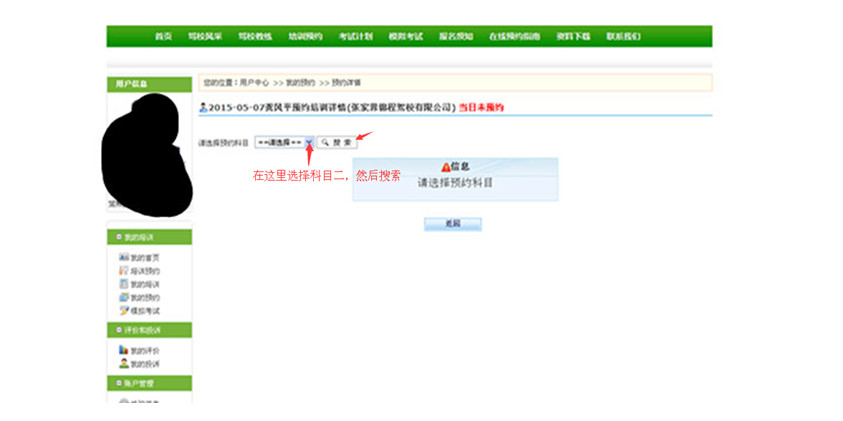Image resolution: width=843 pixels, height=421 pixels.
Task: Click the 我的评价 sidebar icon
Action: pos(124,350)
